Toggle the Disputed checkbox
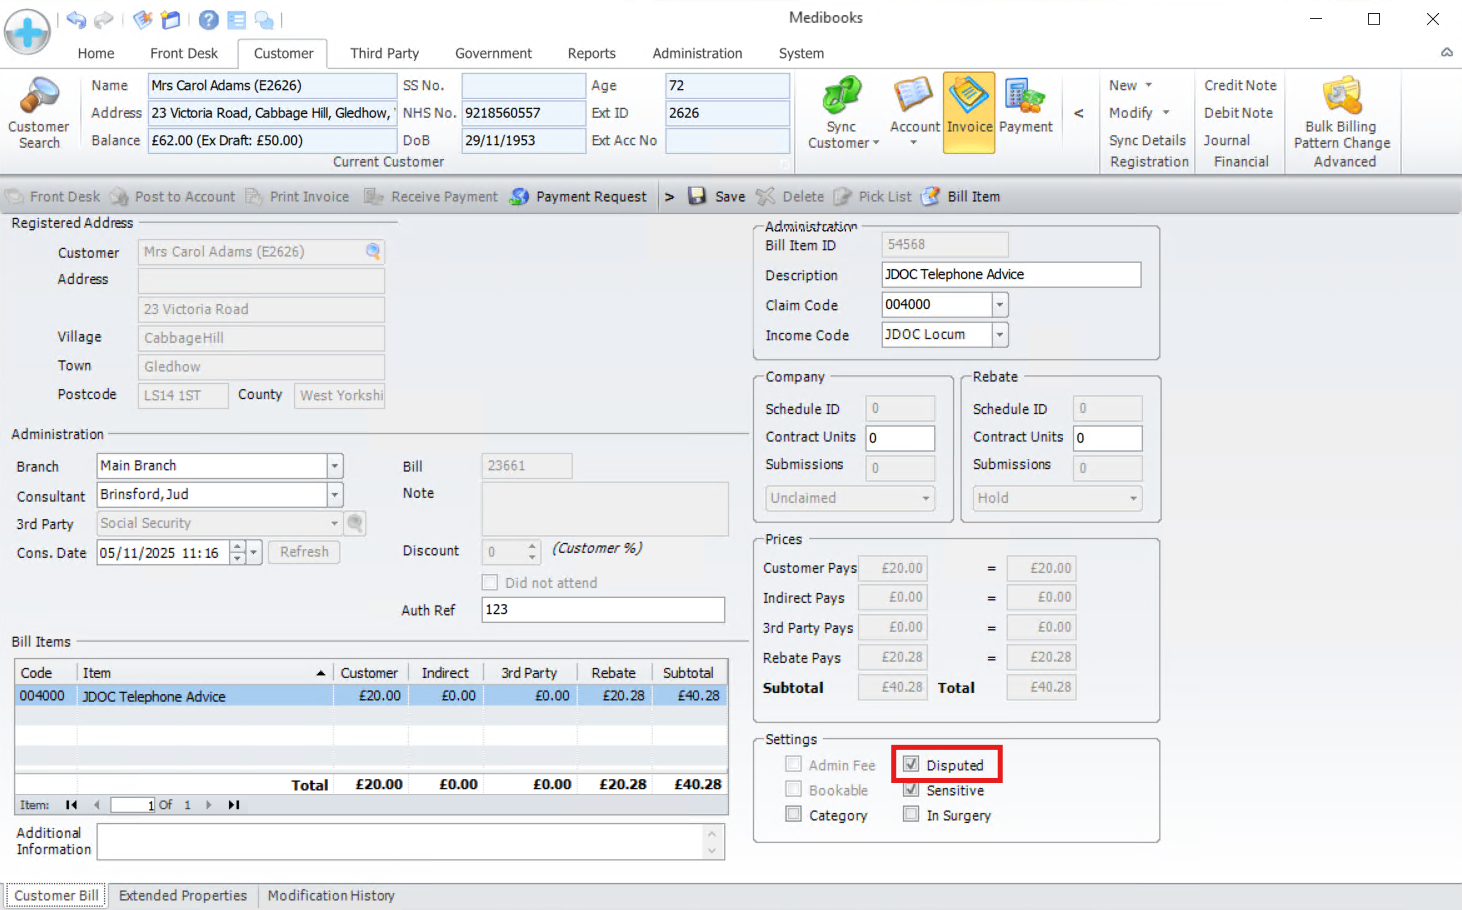The width and height of the screenshot is (1462, 910). pyautogui.click(x=911, y=765)
